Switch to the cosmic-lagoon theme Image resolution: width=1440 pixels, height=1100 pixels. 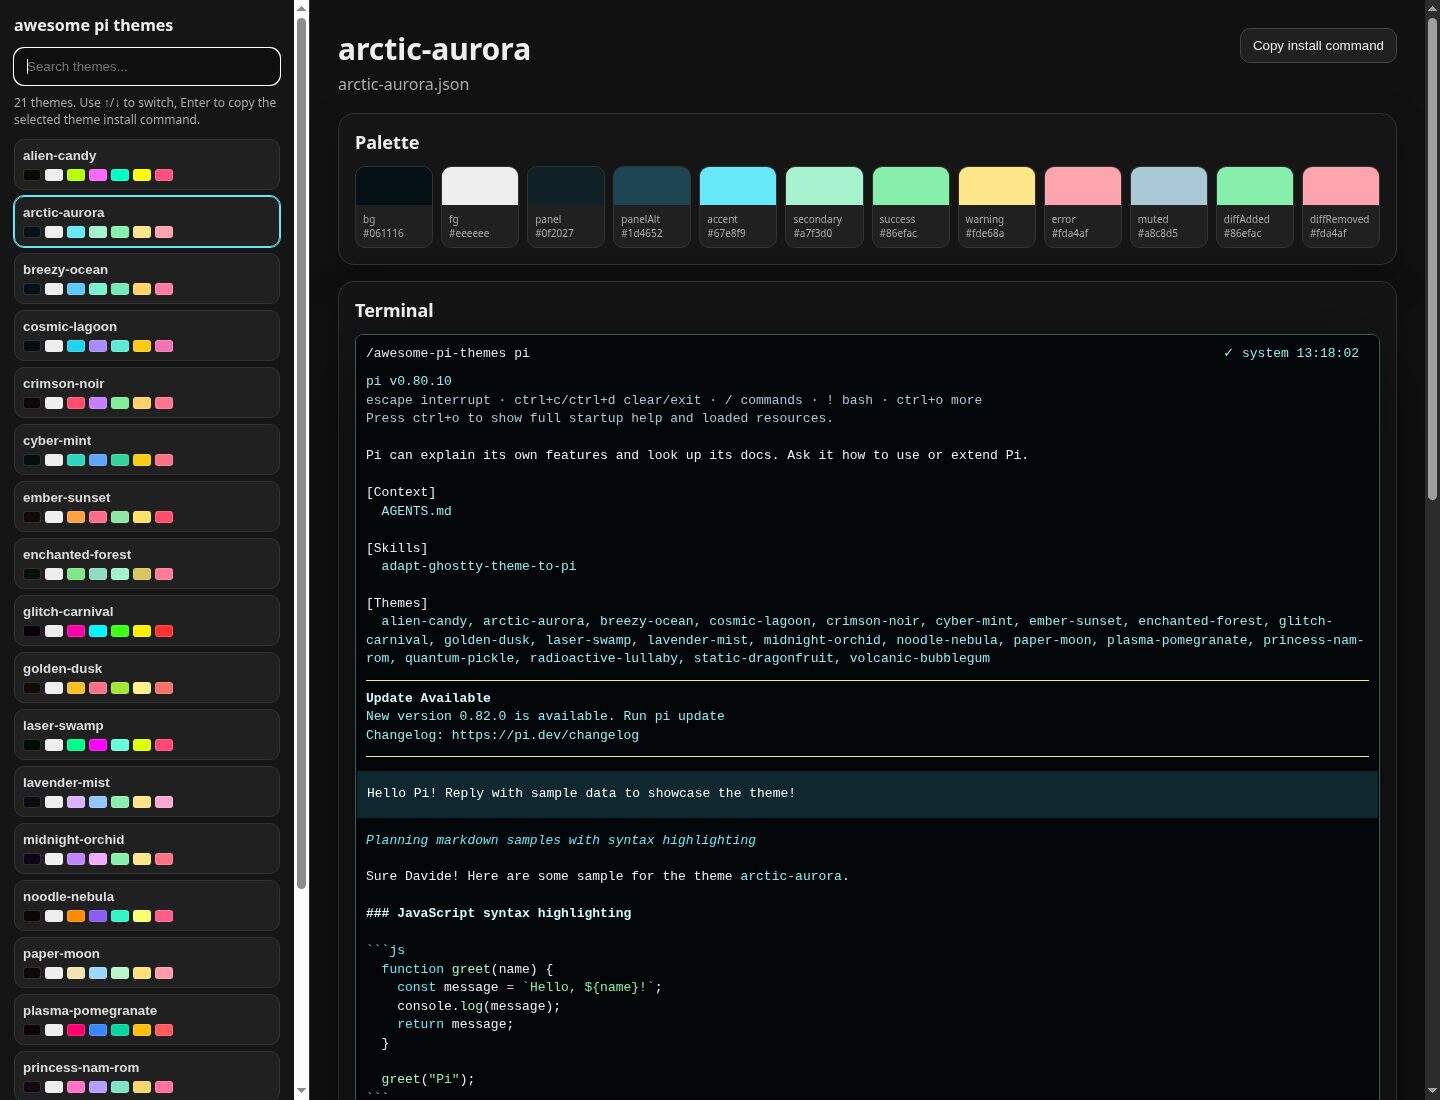(x=147, y=335)
